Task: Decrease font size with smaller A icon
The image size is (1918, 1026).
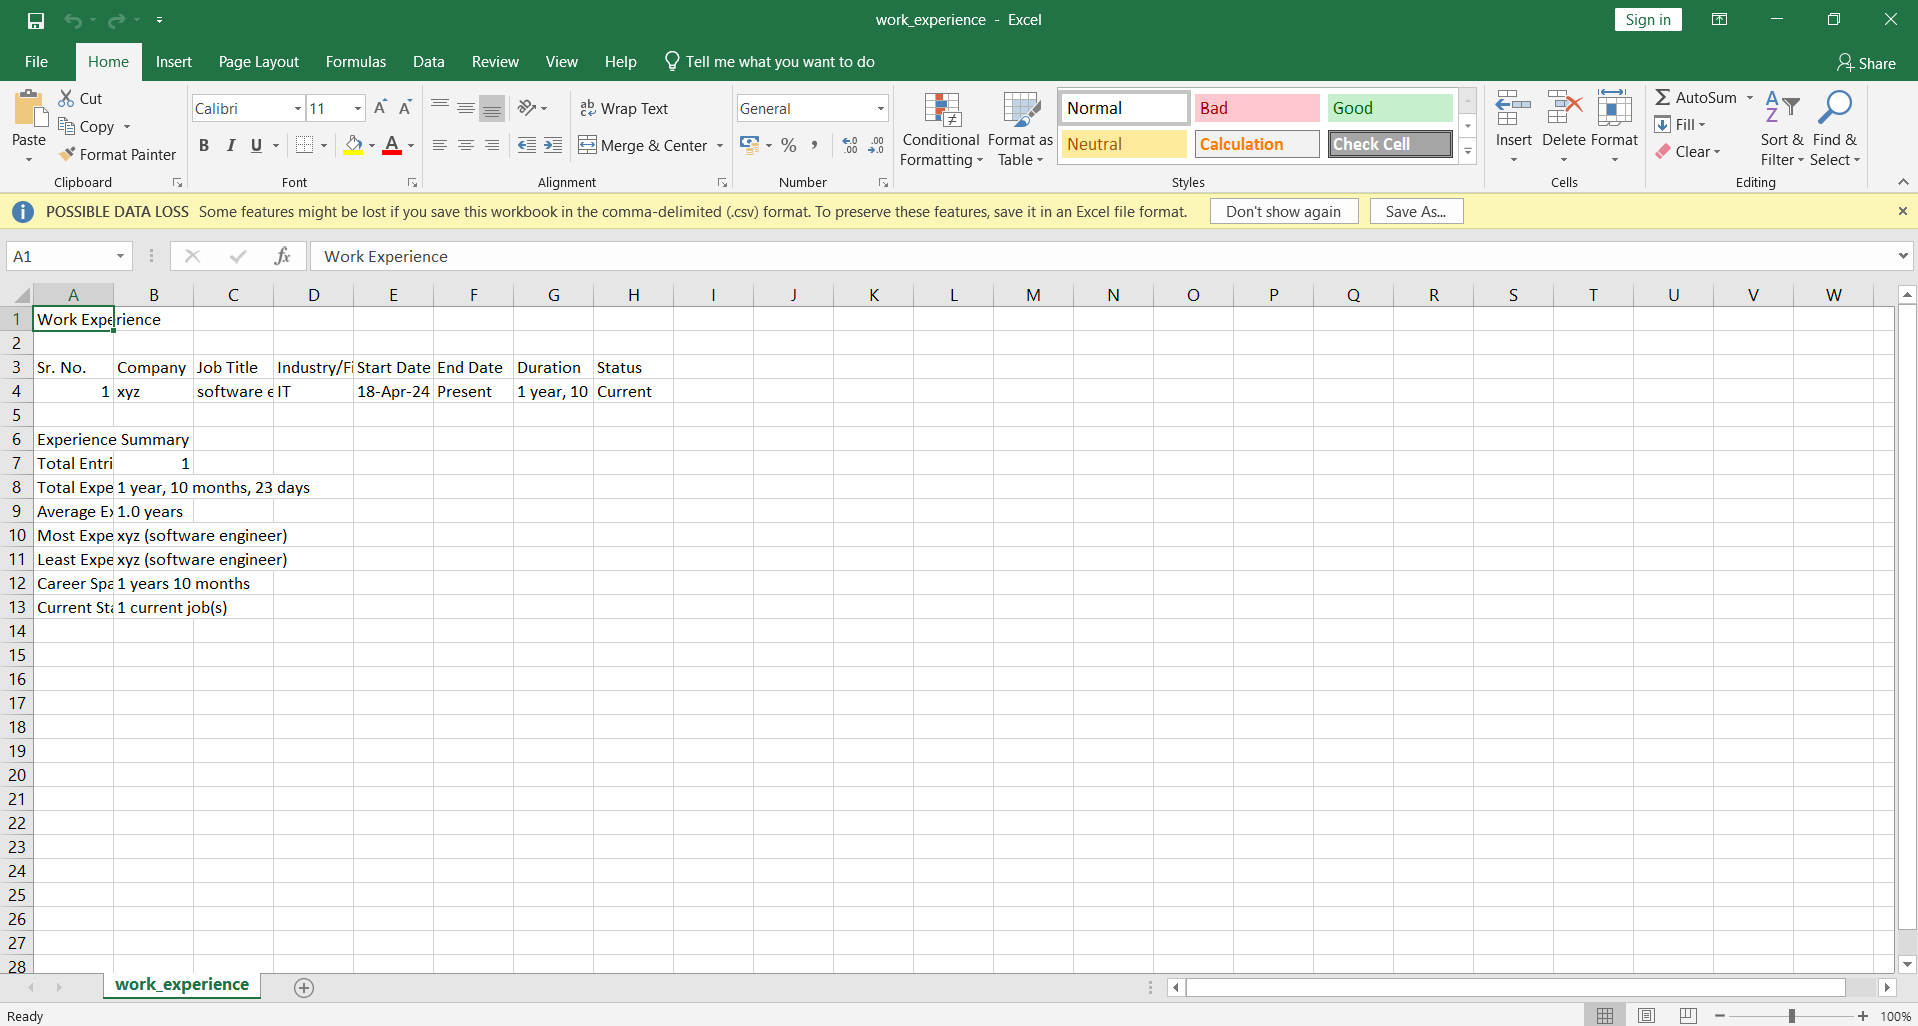Action: [405, 108]
